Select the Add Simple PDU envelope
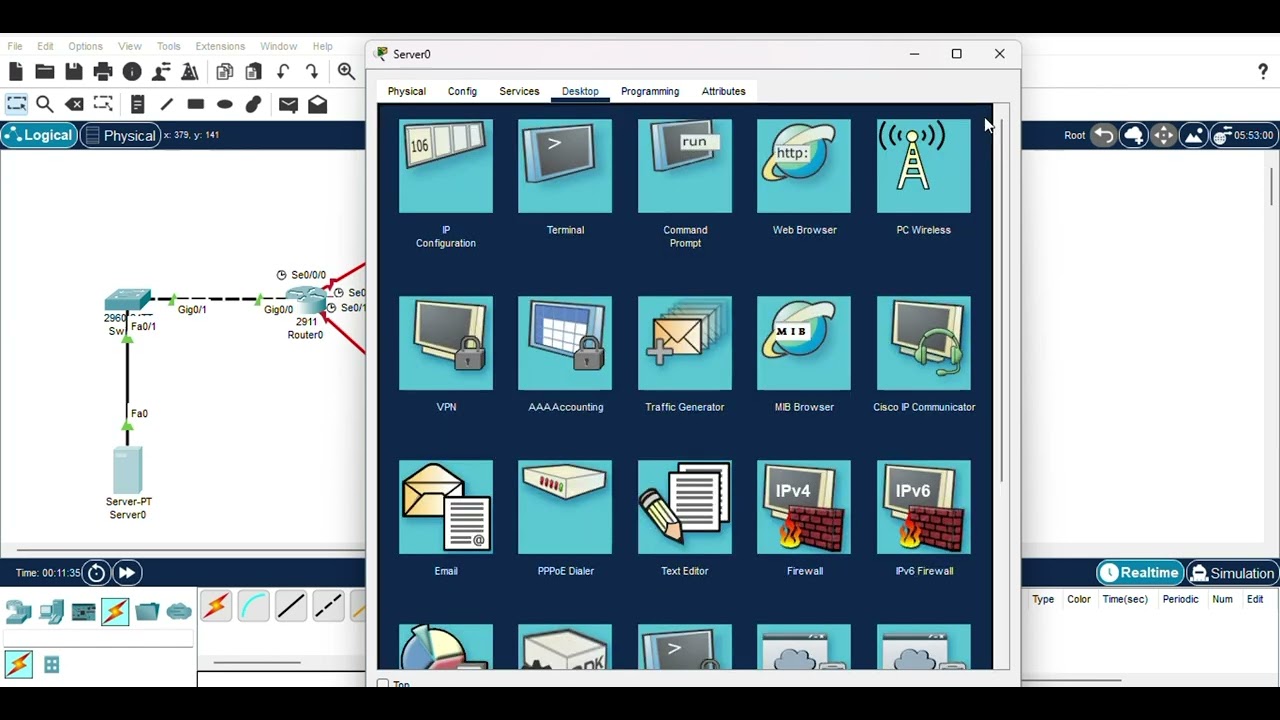1280x720 pixels. [x=288, y=104]
